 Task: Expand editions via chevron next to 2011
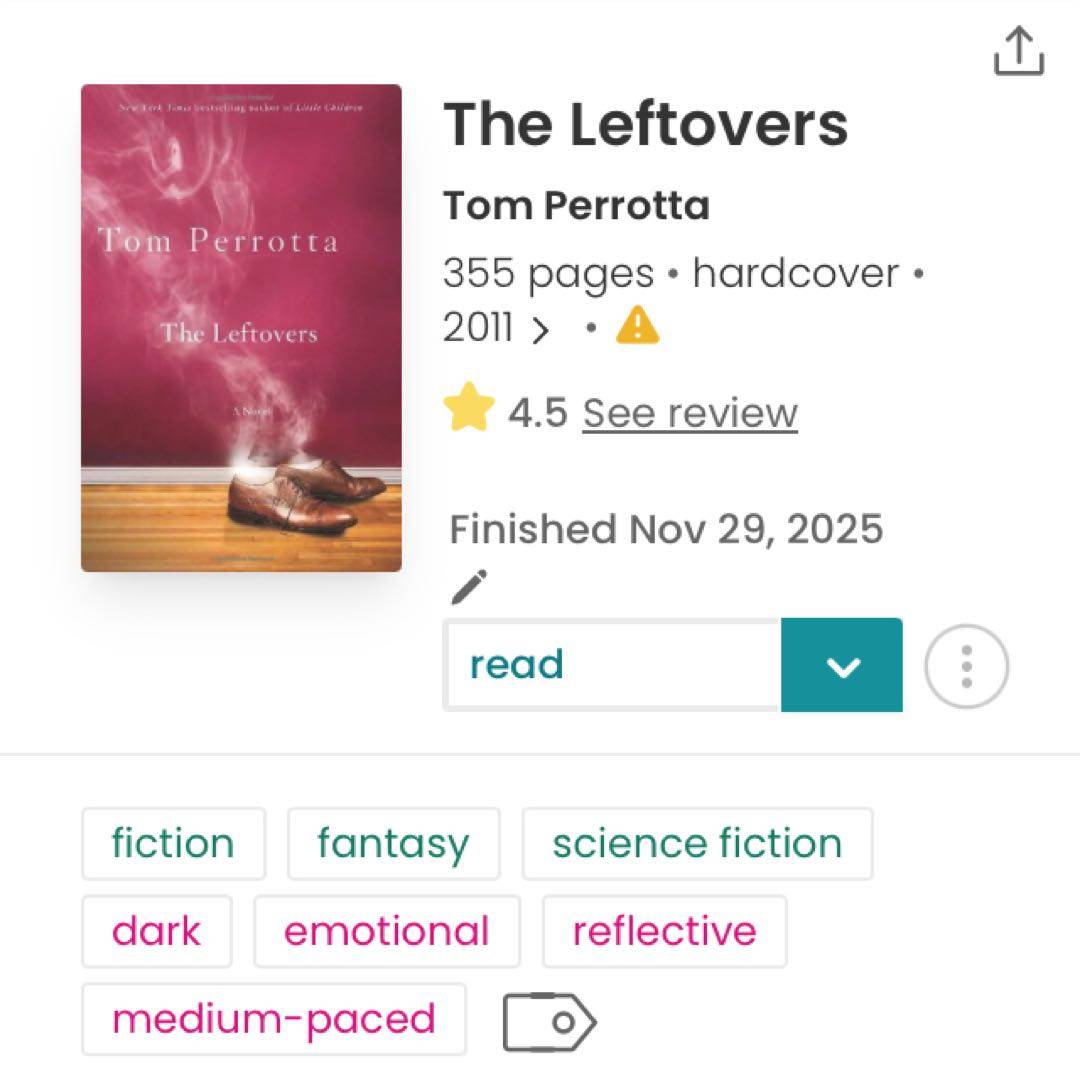[x=541, y=329]
